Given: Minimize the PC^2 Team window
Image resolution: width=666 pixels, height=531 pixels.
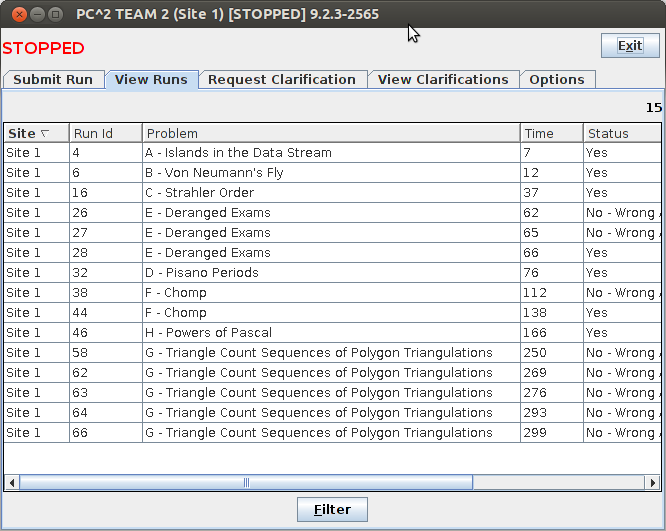Looking at the screenshot, I should (x=35, y=14).
